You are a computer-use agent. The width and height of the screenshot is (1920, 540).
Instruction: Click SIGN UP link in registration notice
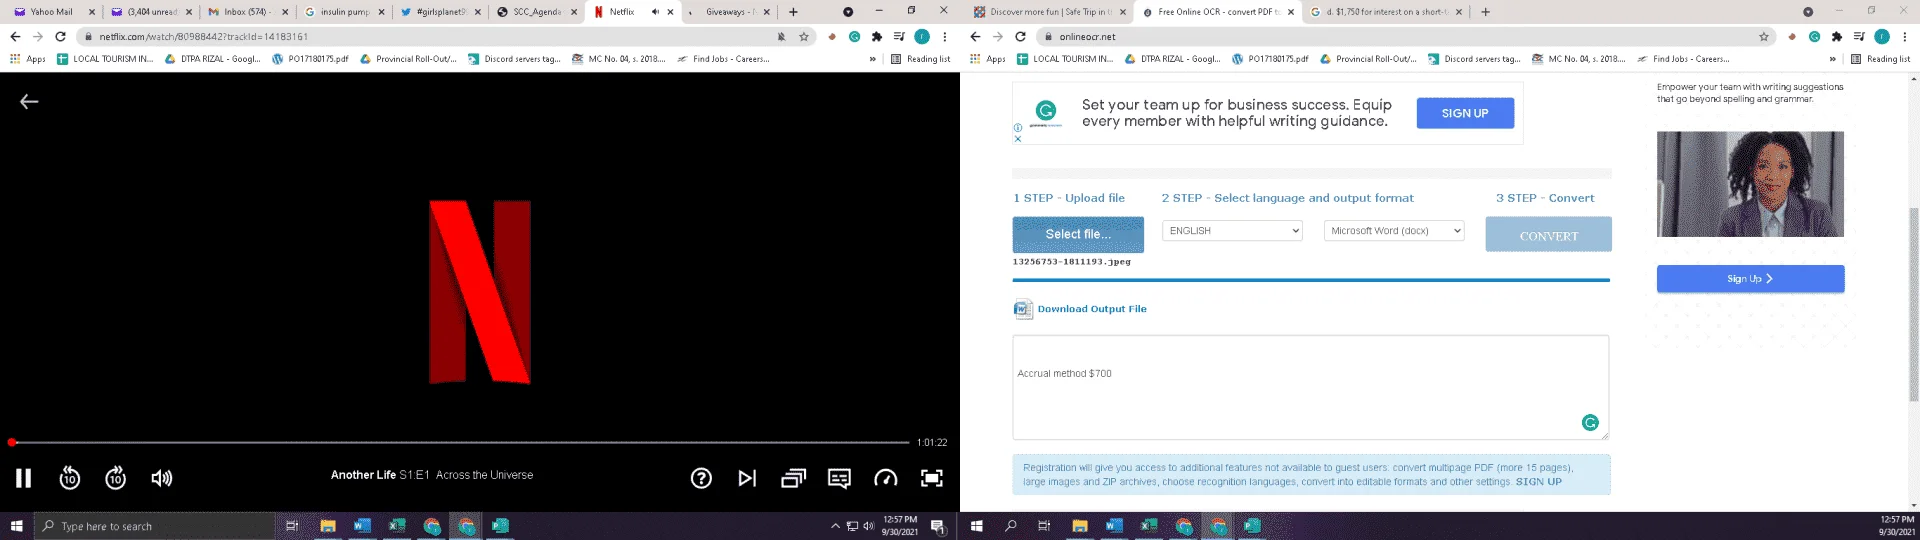(x=1538, y=482)
